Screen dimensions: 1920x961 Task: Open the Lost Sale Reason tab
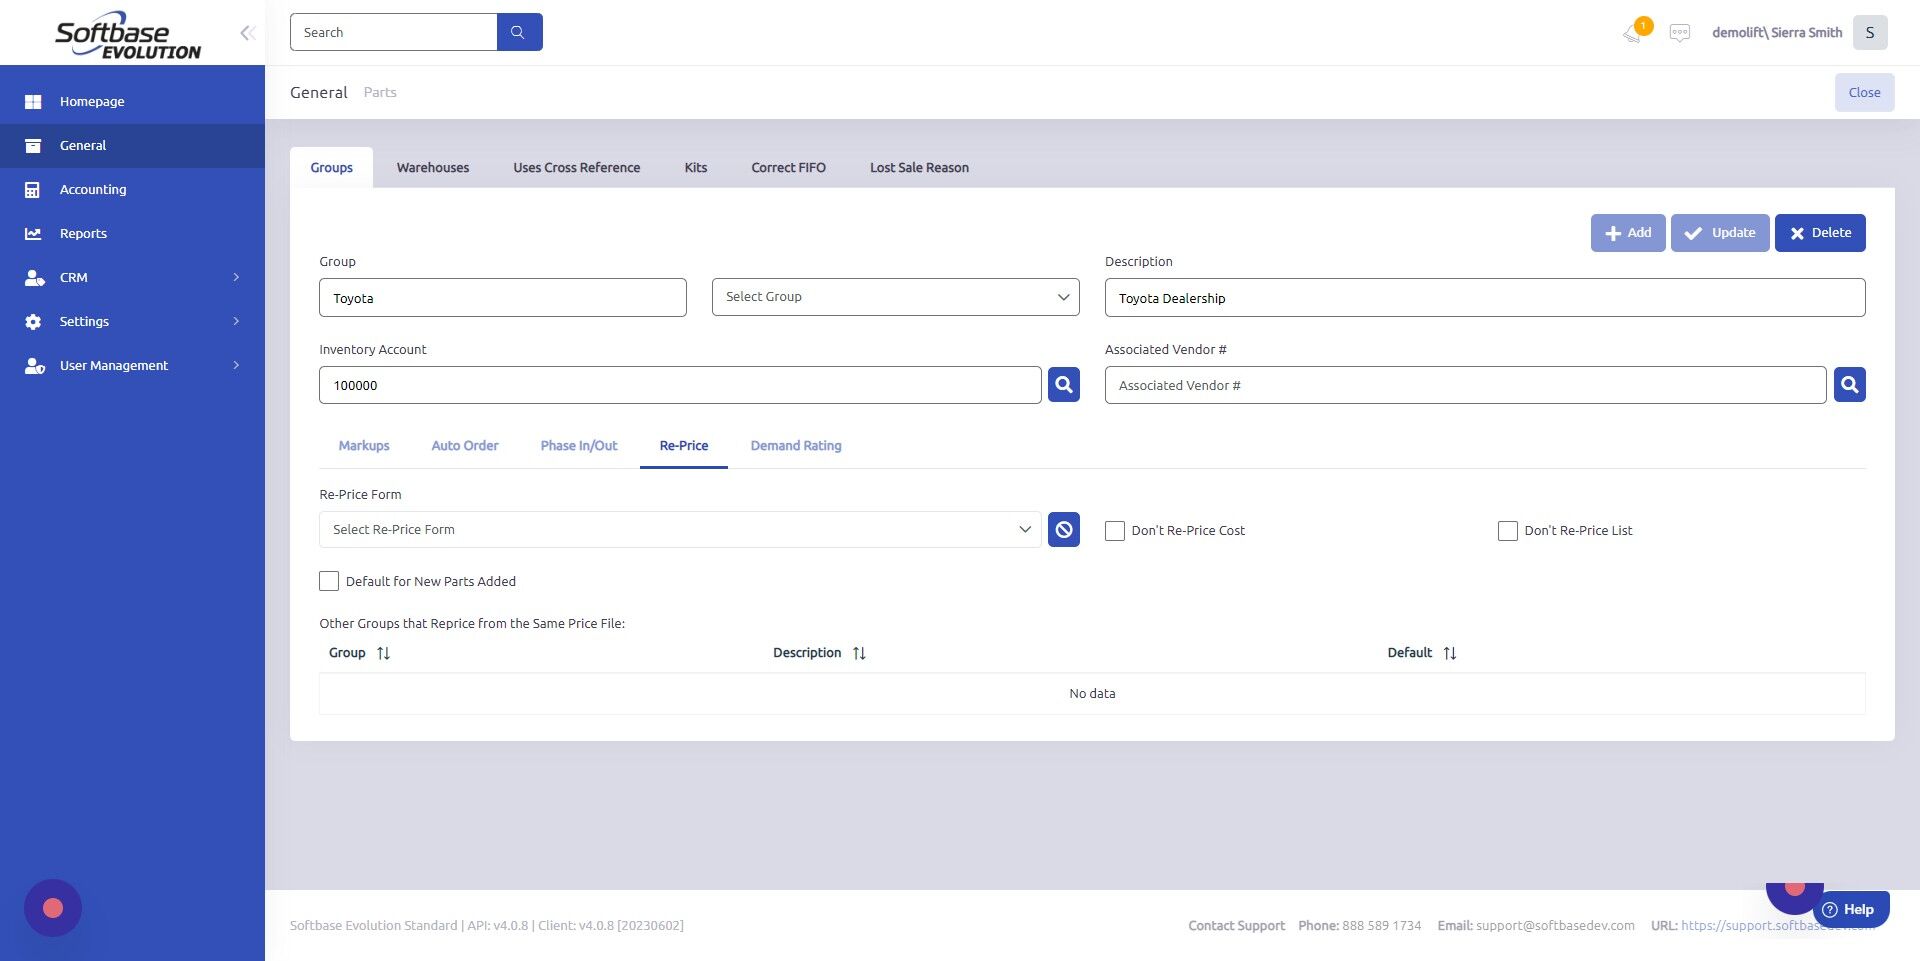pyautogui.click(x=919, y=168)
